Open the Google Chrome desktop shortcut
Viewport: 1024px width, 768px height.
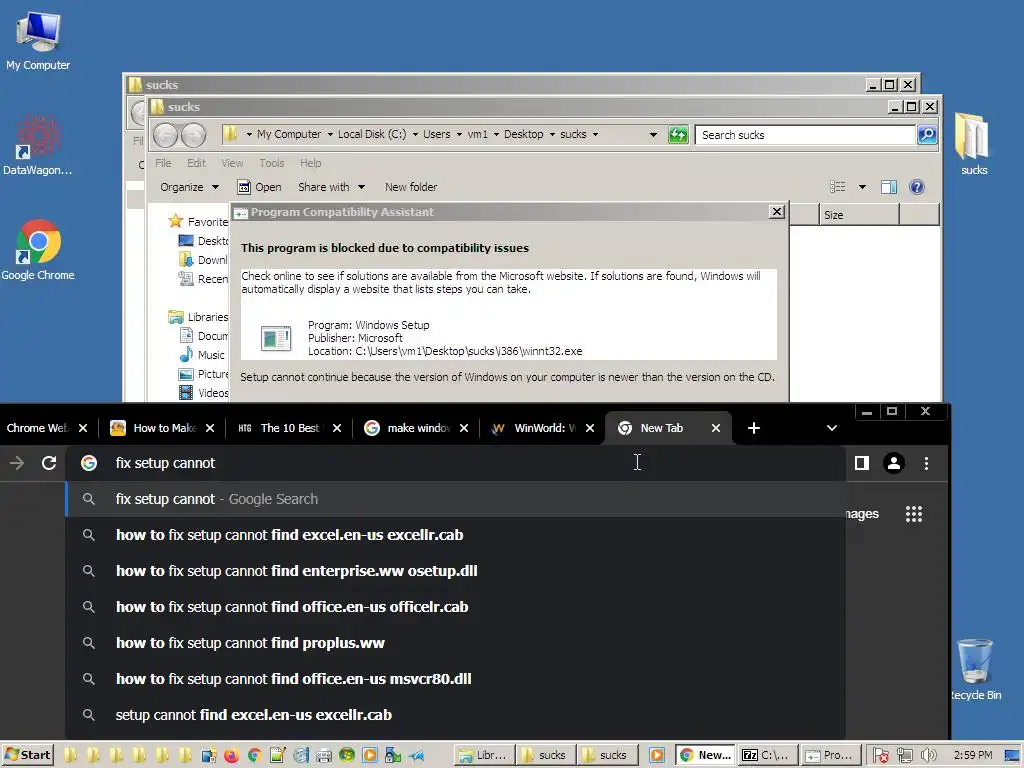[x=37, y=250]
